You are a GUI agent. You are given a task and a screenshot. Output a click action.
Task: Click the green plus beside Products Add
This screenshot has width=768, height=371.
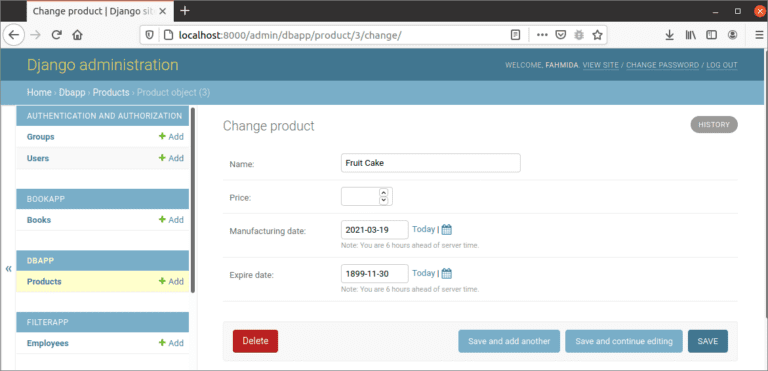point(162,281)
